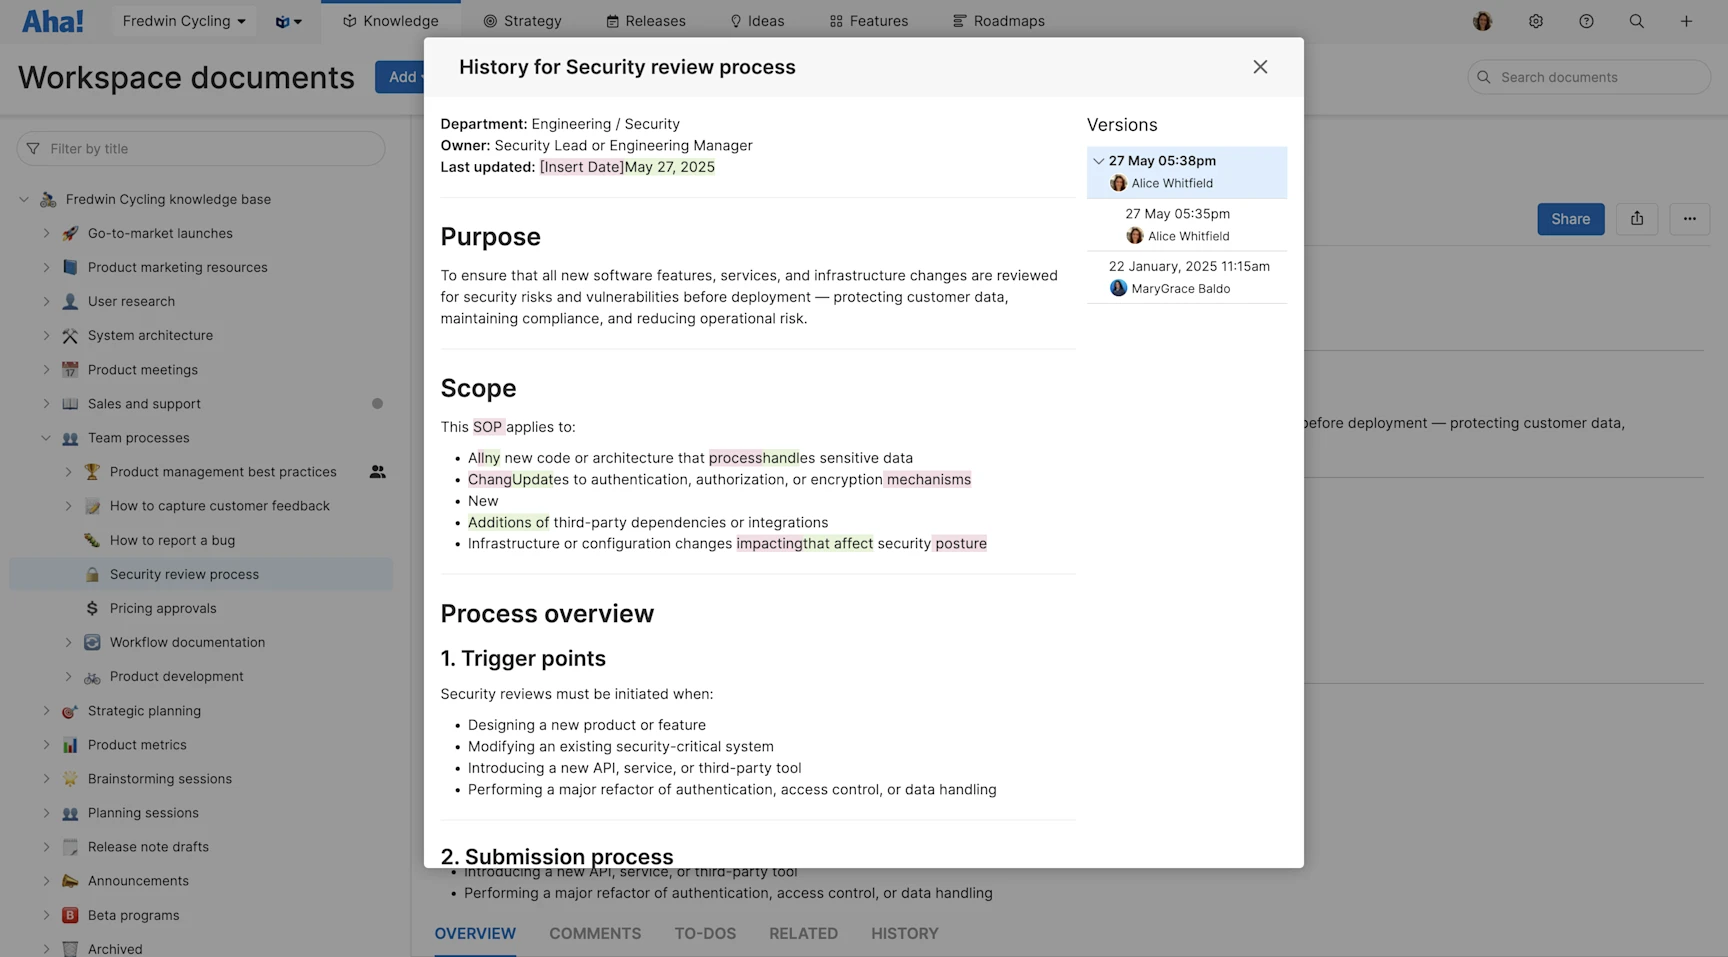
Task: Expand Strategic planning in the sidebar
Action: click(46, 710)
